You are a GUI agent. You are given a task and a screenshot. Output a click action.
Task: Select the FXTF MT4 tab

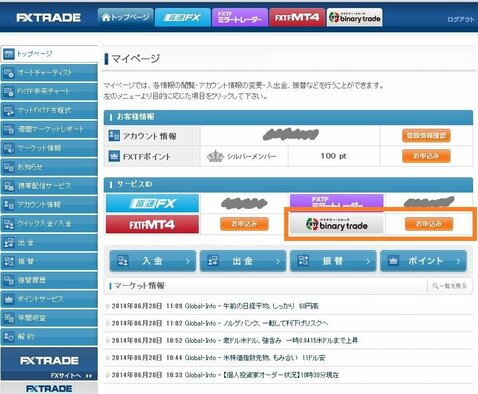297,17
